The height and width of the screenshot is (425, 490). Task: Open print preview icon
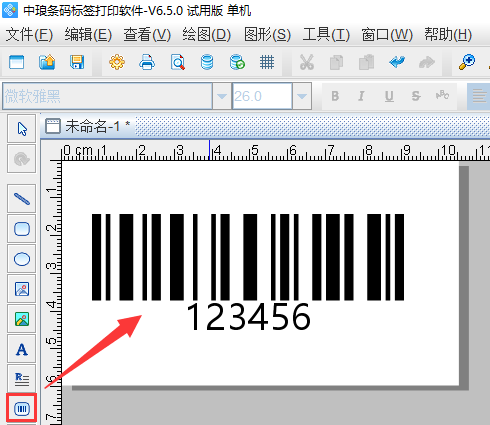coord(177,62)
